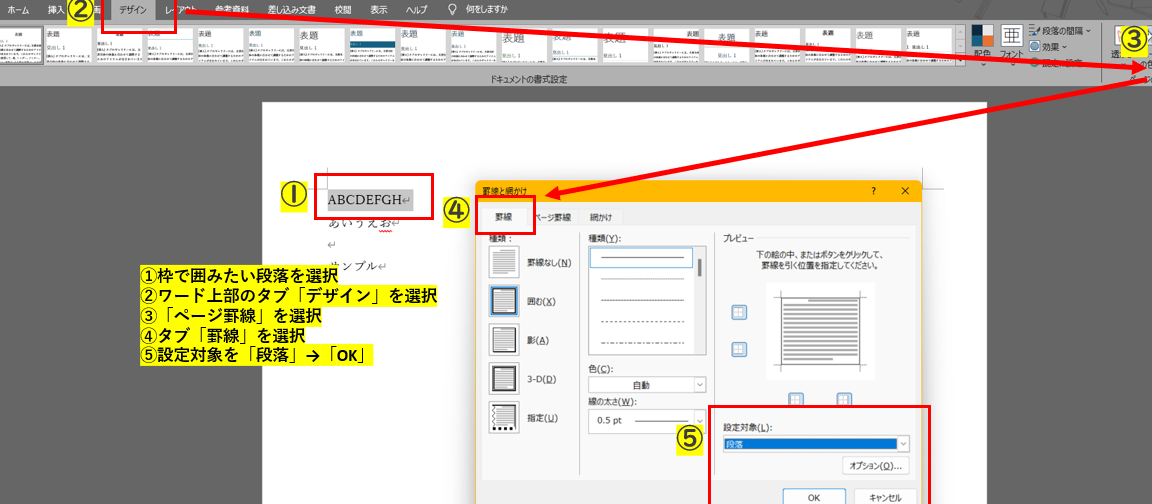Viewport: 1152px width, 504px height.
Task: Open the 挿入 ribbon tab
Action: (56, 10)
